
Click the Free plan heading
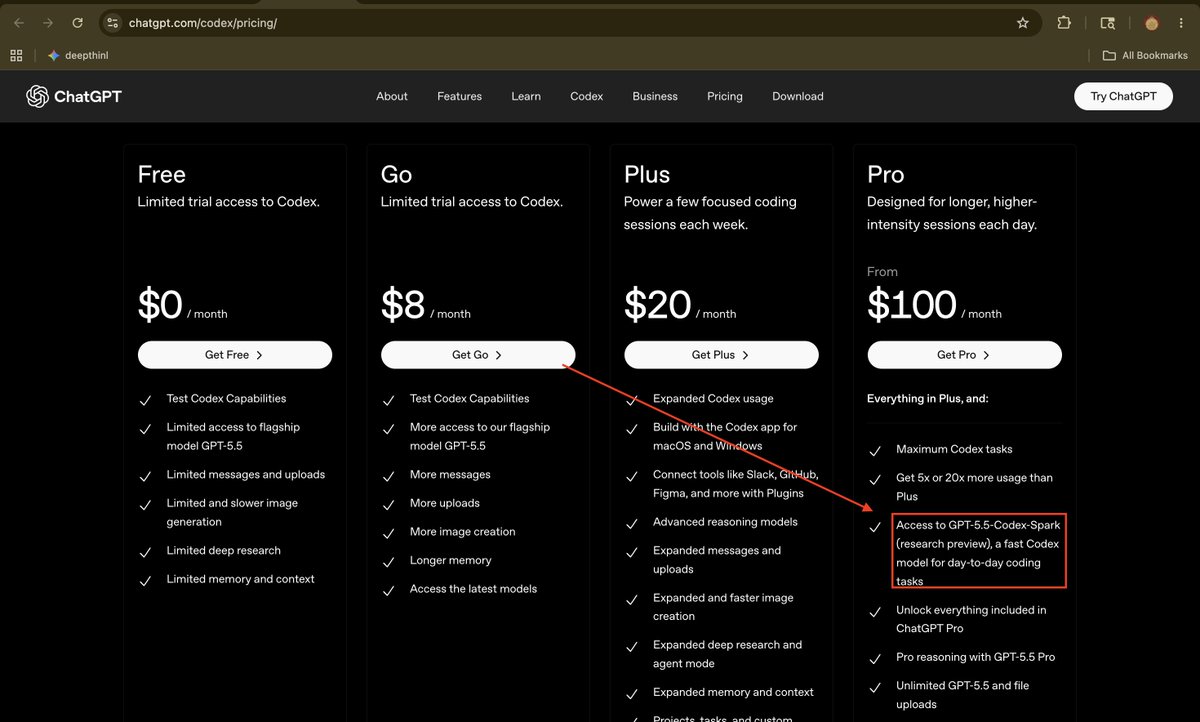click(162, 174)
